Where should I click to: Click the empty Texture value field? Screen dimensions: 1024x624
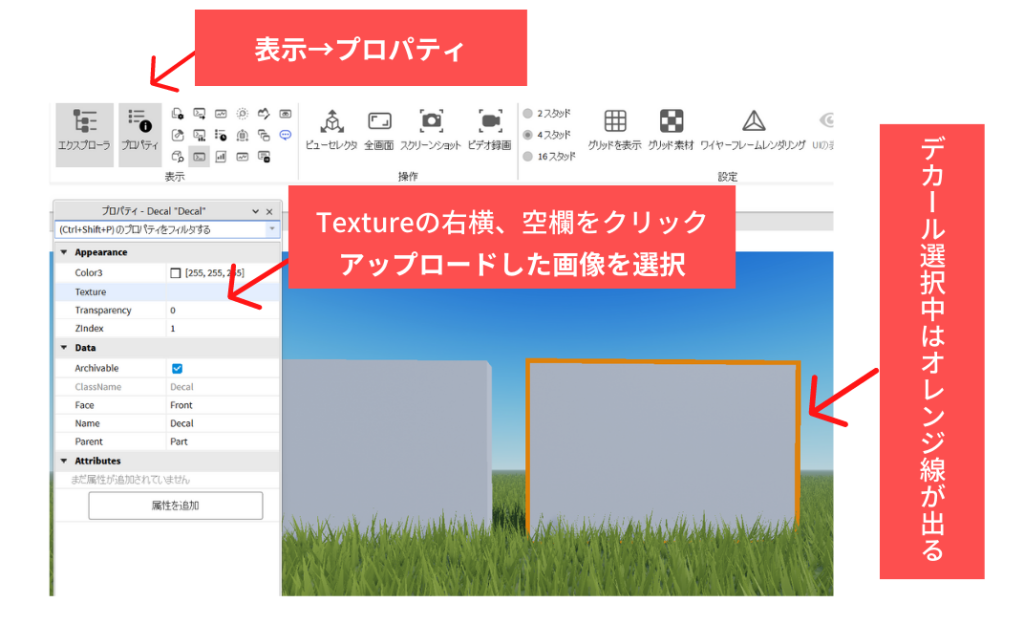(222, 292)
